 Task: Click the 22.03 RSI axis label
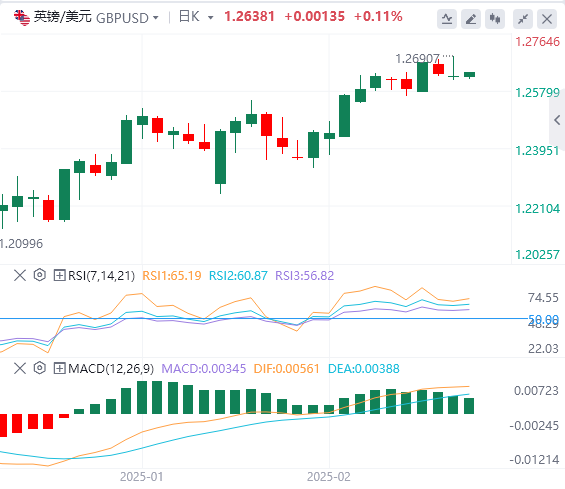tap(543, 349)
